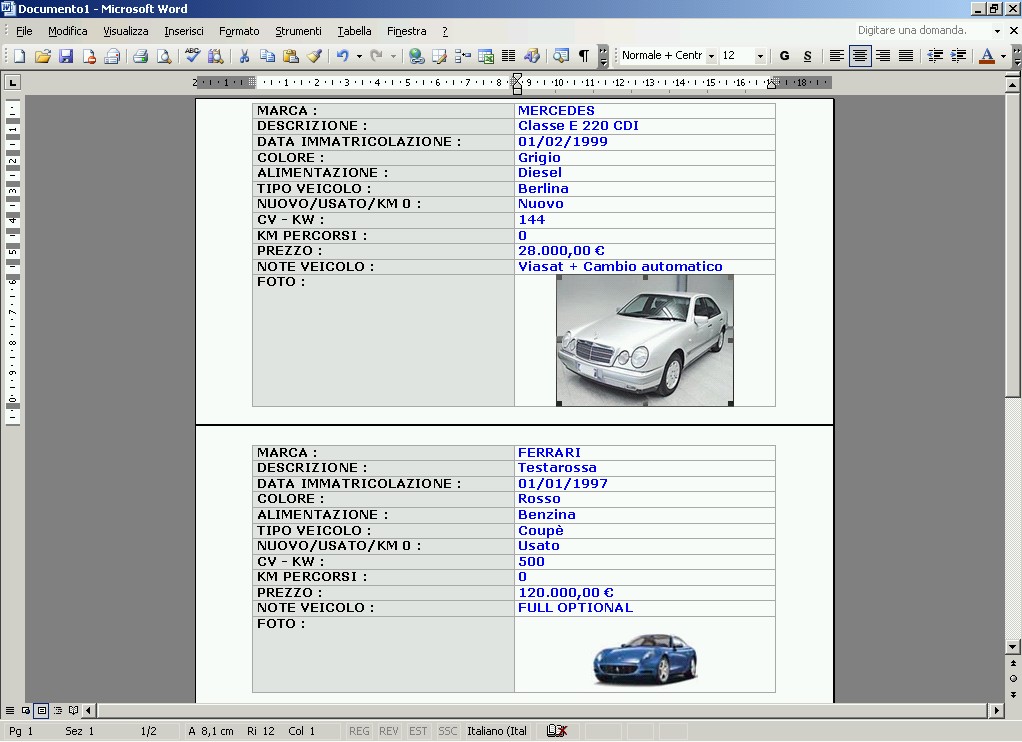This screenshot has width=1022, height=742.
Task: Open the 'Digitare una domanda' dropdown arrow
Action: (997, 31)
